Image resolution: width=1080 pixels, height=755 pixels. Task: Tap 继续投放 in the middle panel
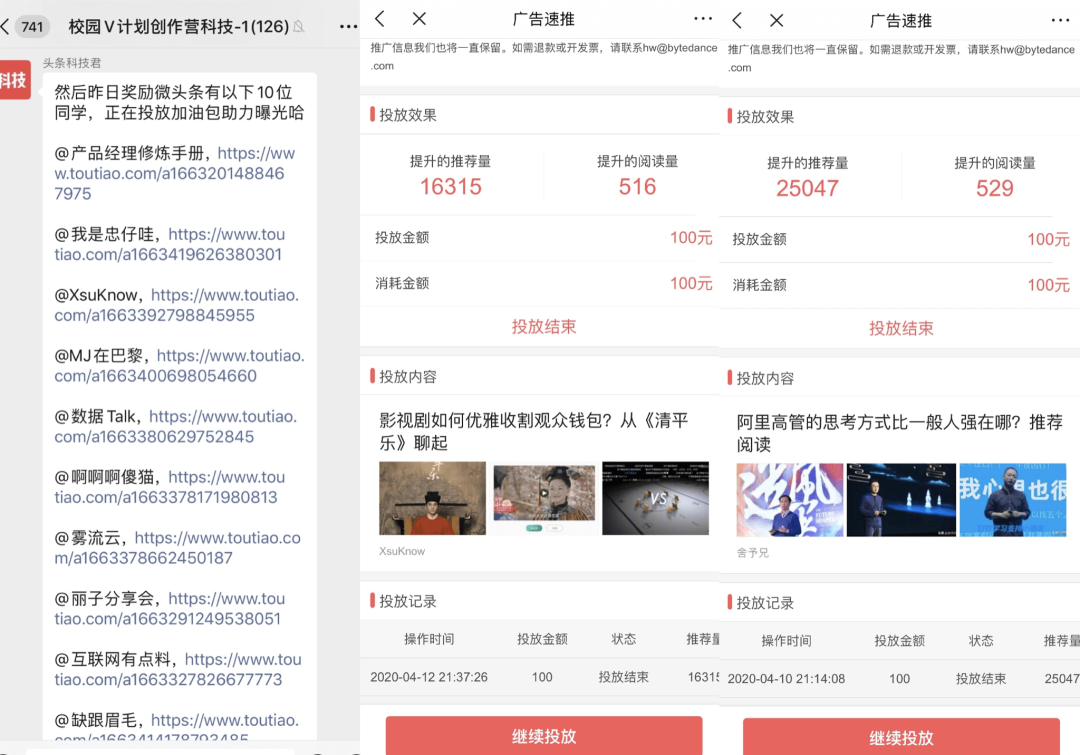pyautogui.click(x=543, y=736)
